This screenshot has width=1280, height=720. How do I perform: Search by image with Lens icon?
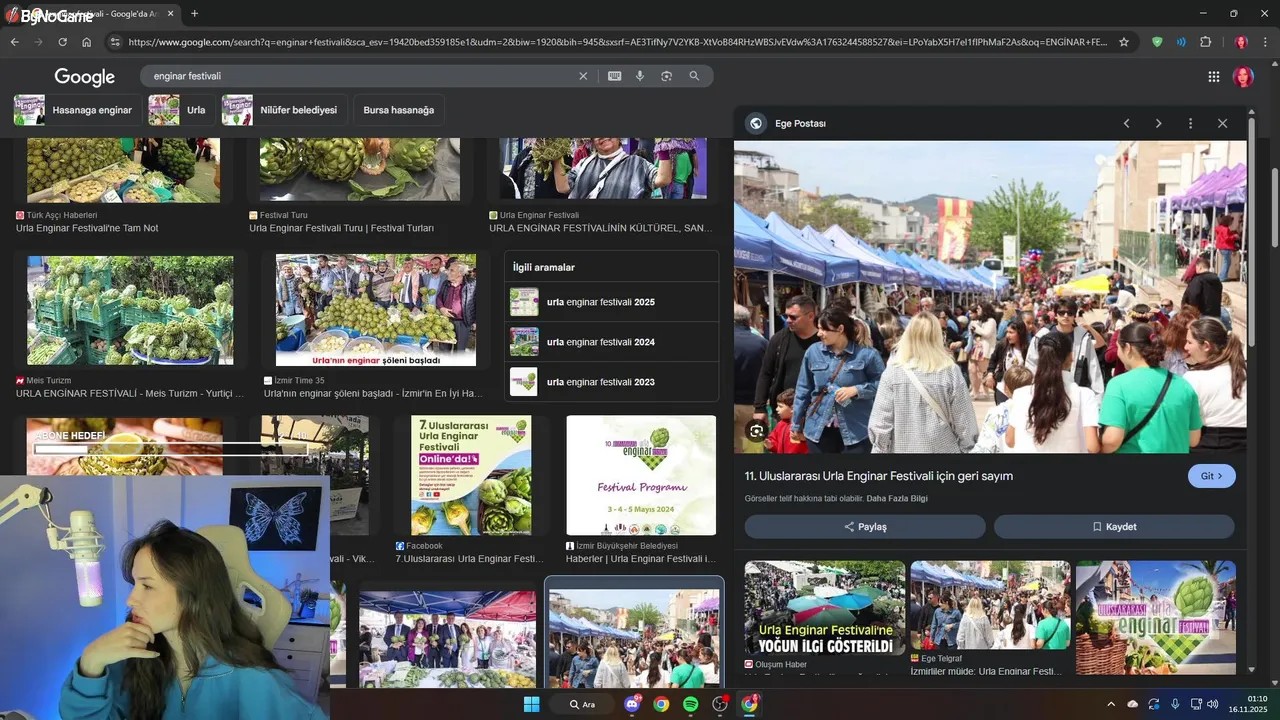[666, 76]
